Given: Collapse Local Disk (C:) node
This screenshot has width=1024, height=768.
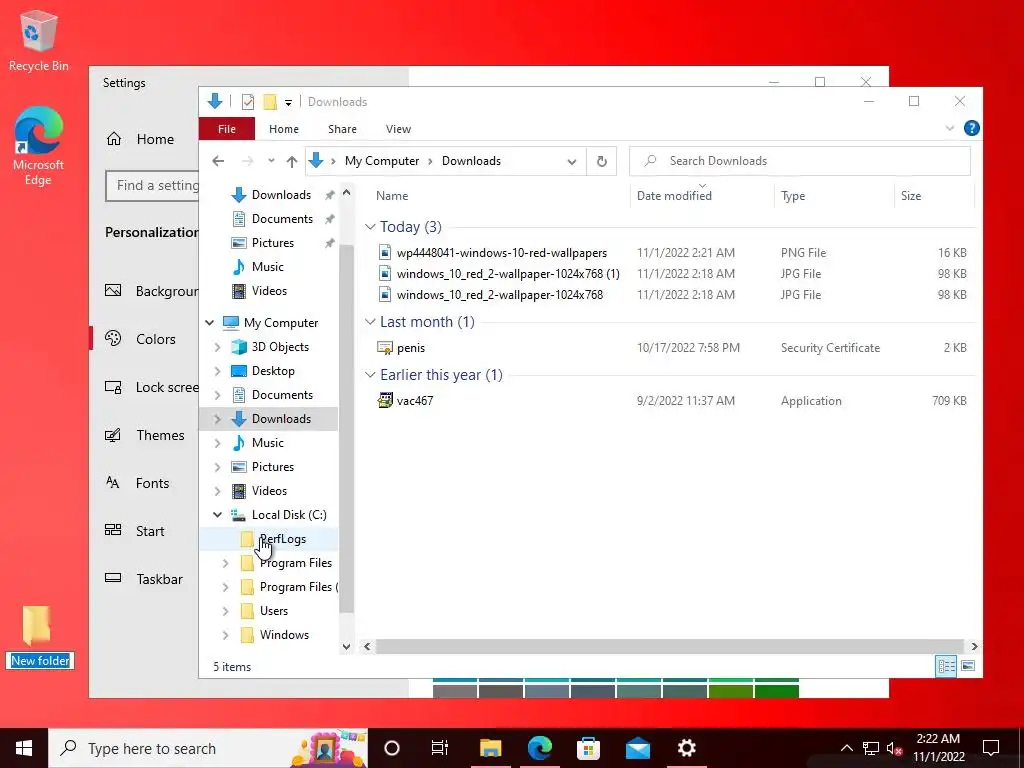Looking at the screenshot, I should (x=217, y=515).
